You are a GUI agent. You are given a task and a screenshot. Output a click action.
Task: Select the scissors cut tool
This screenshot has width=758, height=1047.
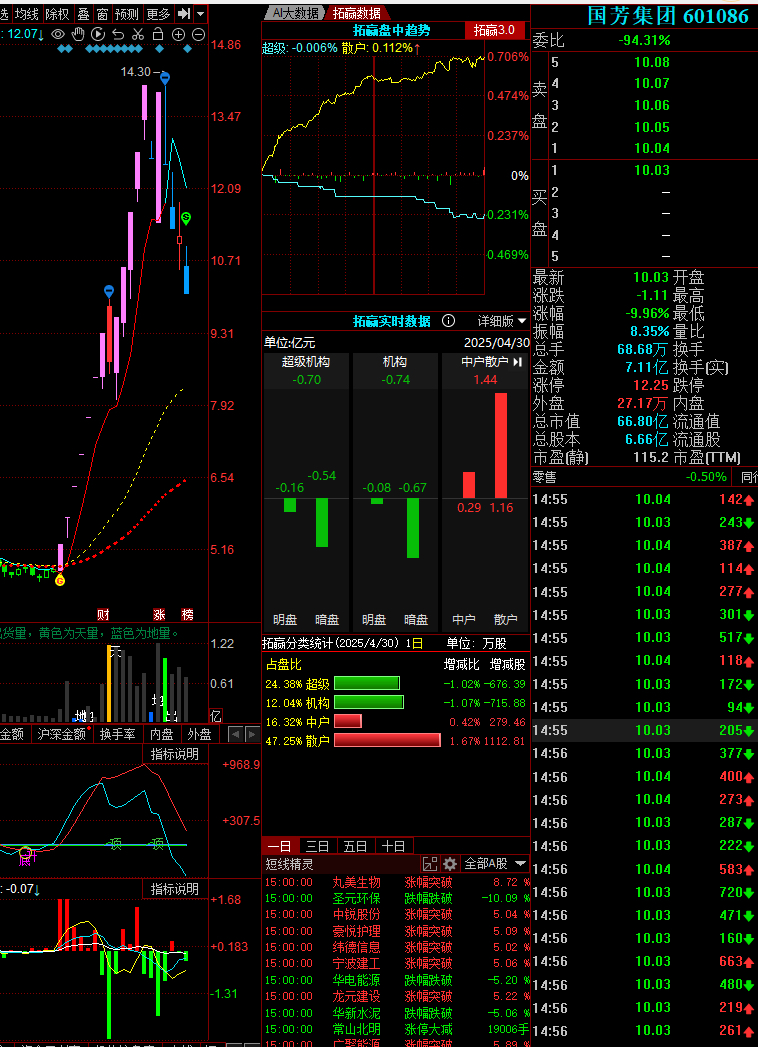coord(138,34)
